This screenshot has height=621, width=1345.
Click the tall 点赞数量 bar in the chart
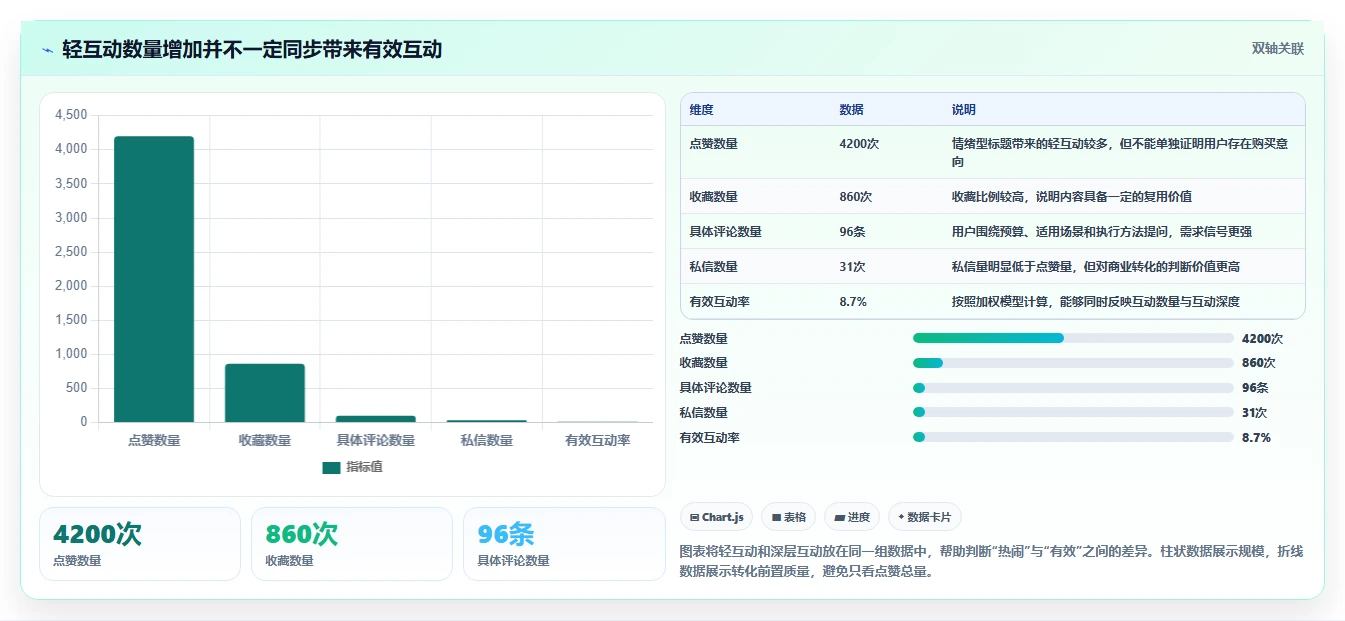[x=154, y=279]
